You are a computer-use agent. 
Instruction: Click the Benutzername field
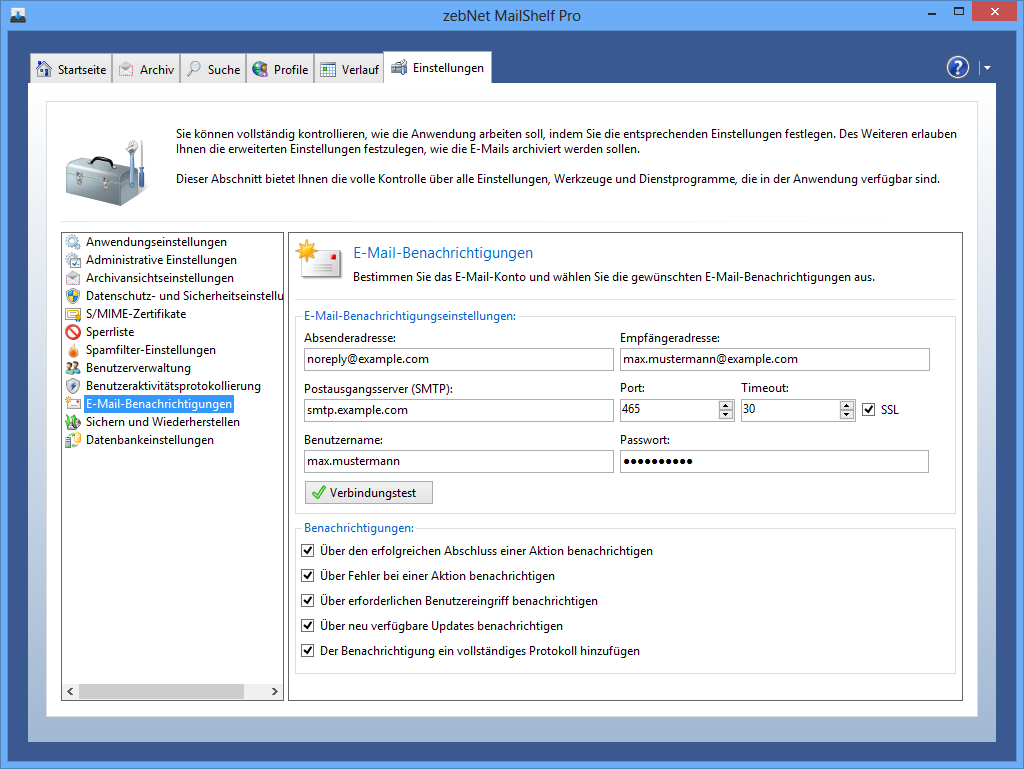(x=458, y=461)
